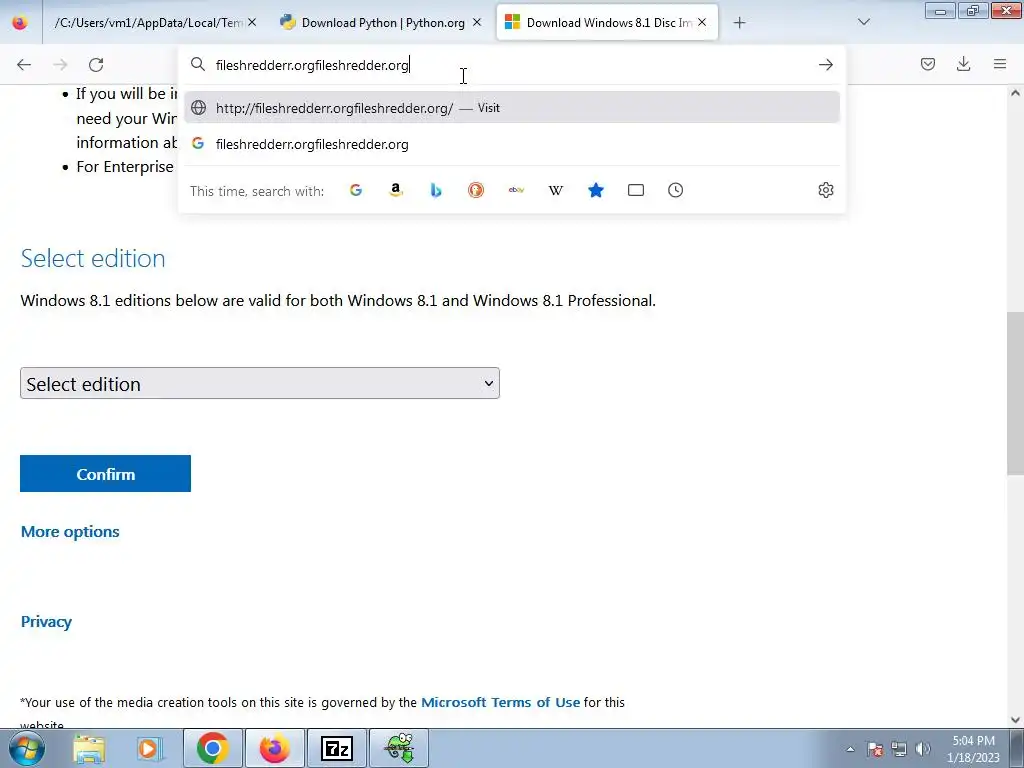The width and height of the screenshot is (1024, 768).
Task: Select Download Windows 8.1 Disc Image tab
Action: pos(607,23)
